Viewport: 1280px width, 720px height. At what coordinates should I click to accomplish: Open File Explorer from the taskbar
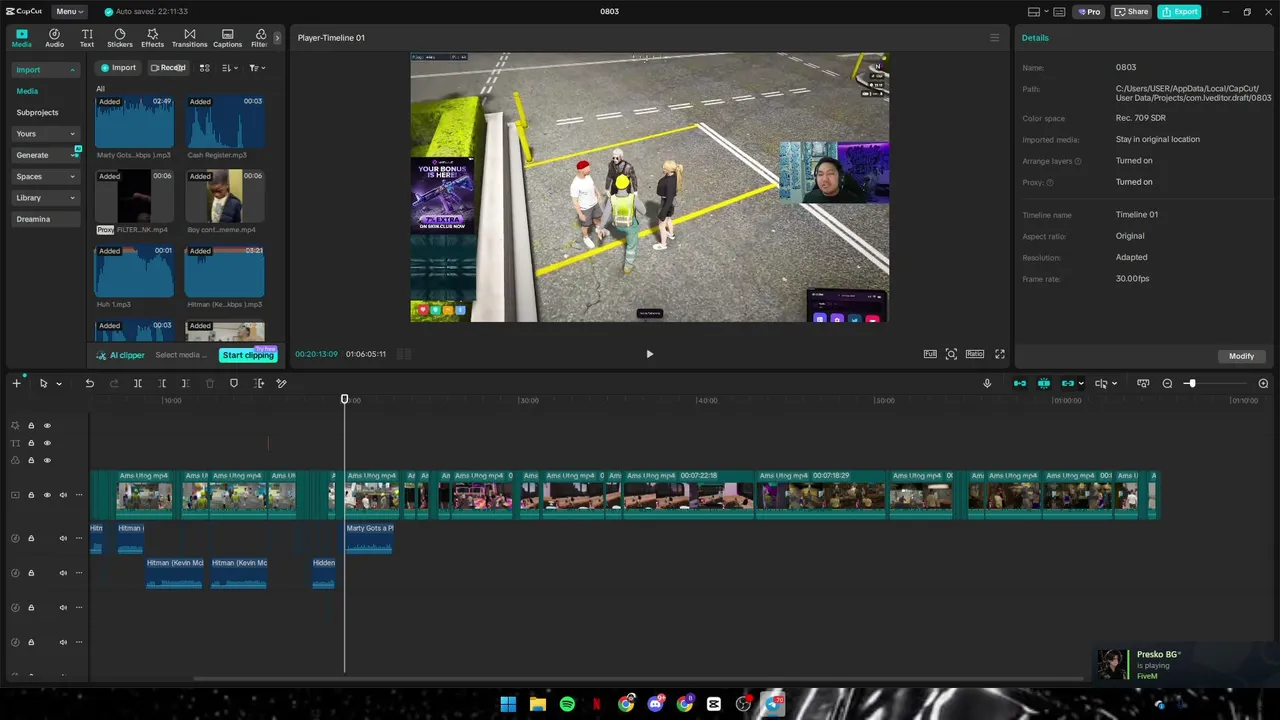tap(538, 704)
